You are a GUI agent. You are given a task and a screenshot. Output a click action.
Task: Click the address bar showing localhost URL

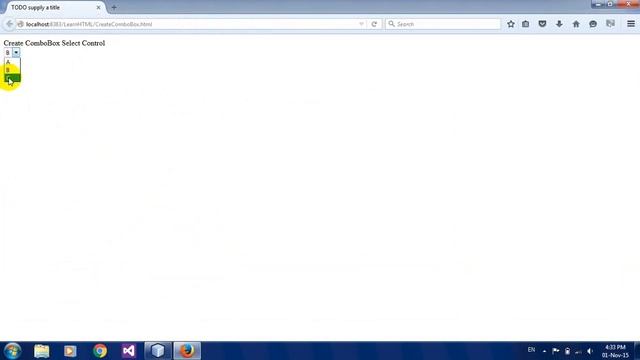[x=191, y=24]
